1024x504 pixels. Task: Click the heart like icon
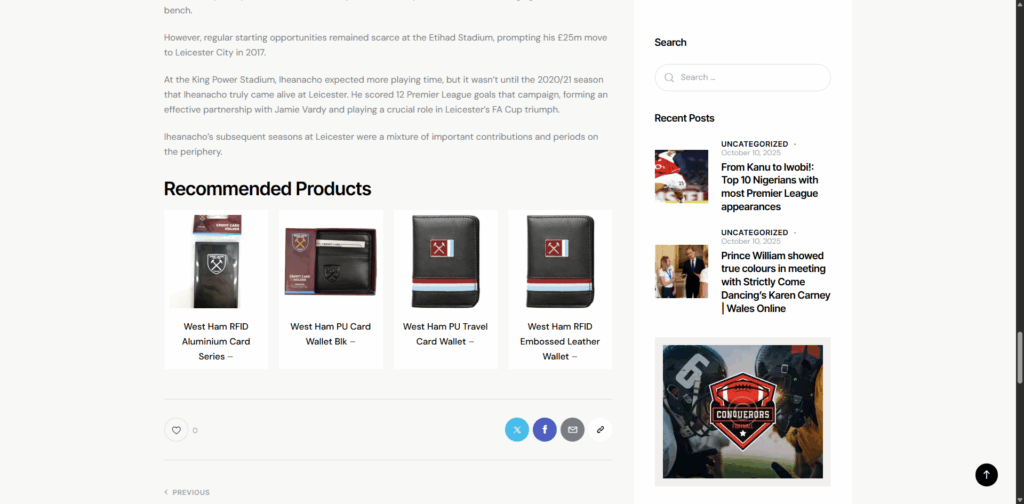(x=176, y=430)
